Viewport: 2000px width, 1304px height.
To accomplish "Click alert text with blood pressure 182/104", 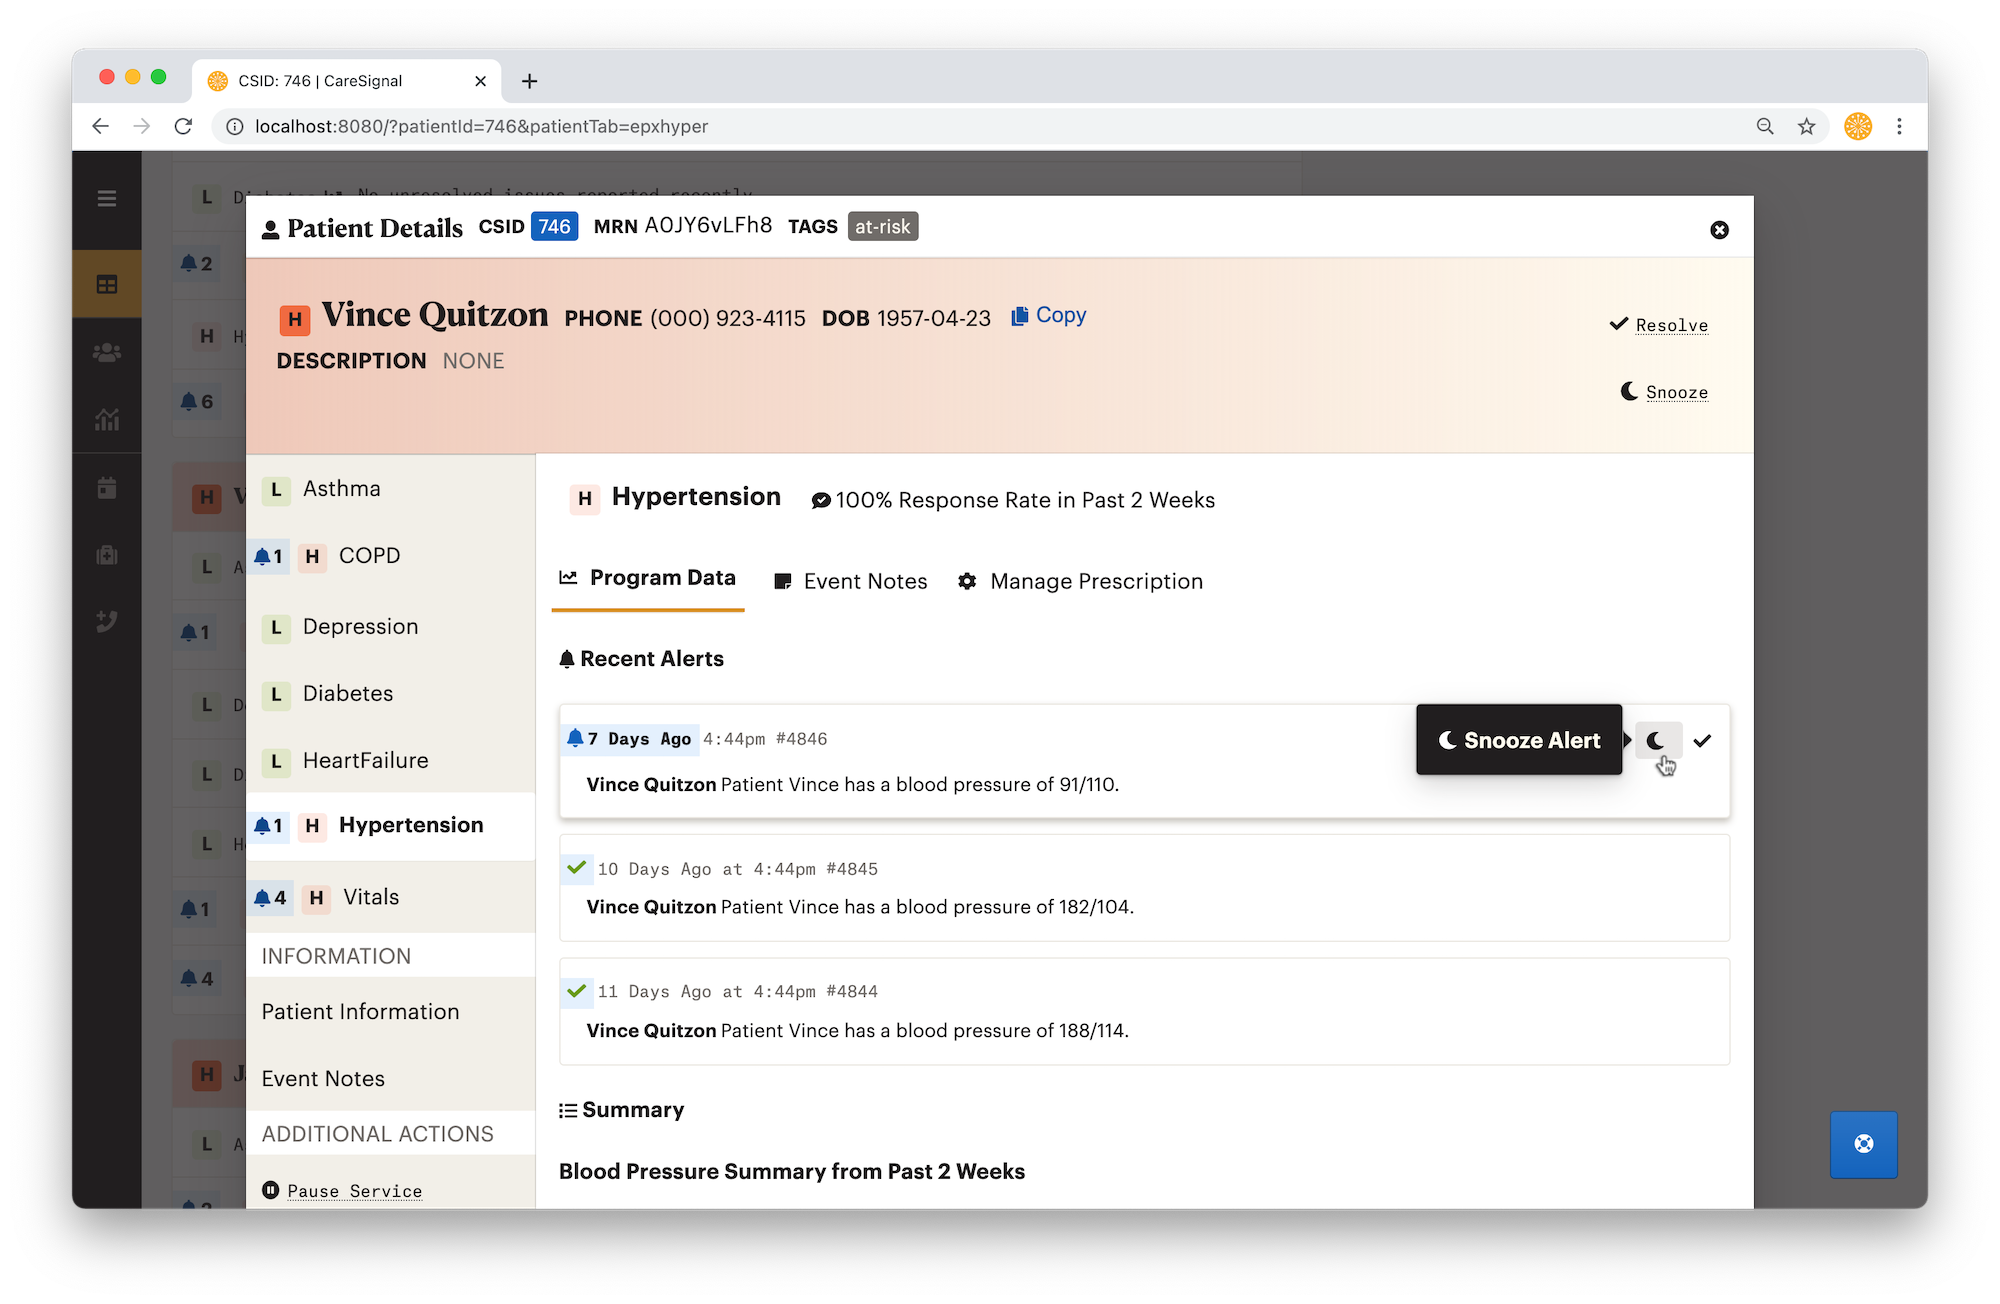I will pos(860,907).
